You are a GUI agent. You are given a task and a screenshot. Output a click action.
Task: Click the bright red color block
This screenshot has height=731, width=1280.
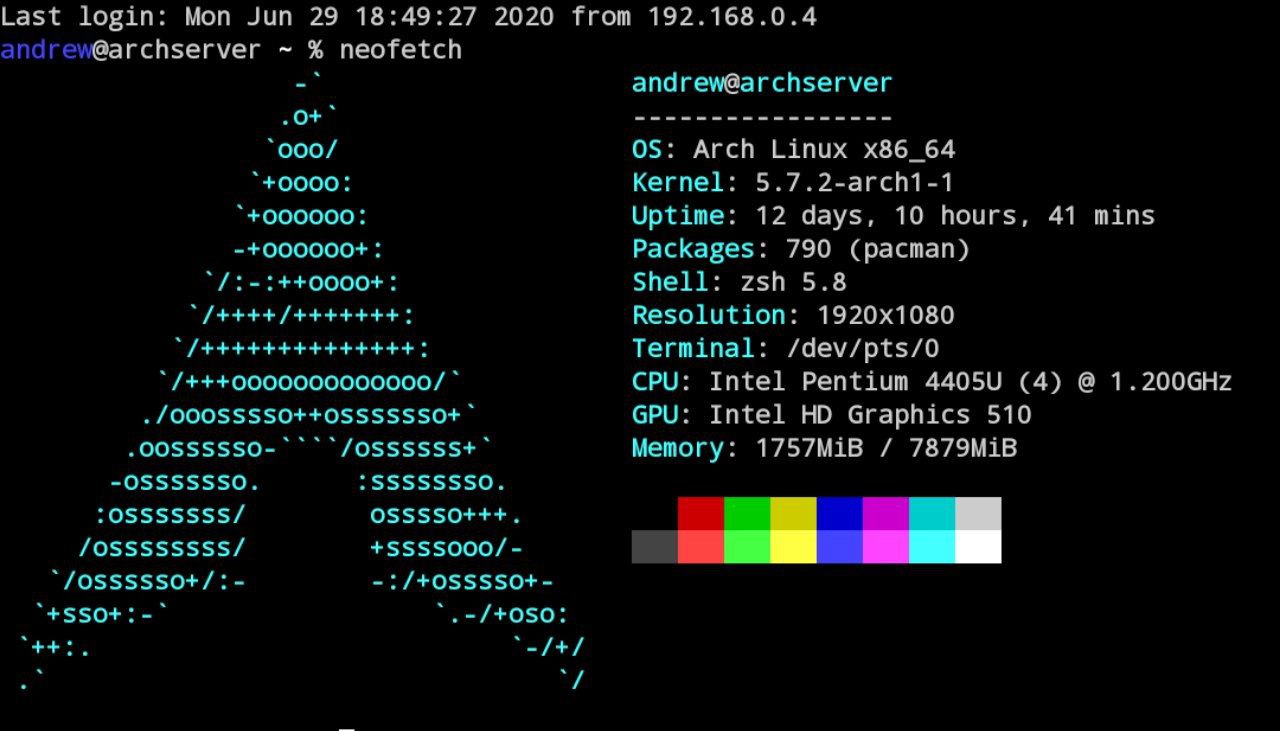pyautogui.click(x=701, y=547)
